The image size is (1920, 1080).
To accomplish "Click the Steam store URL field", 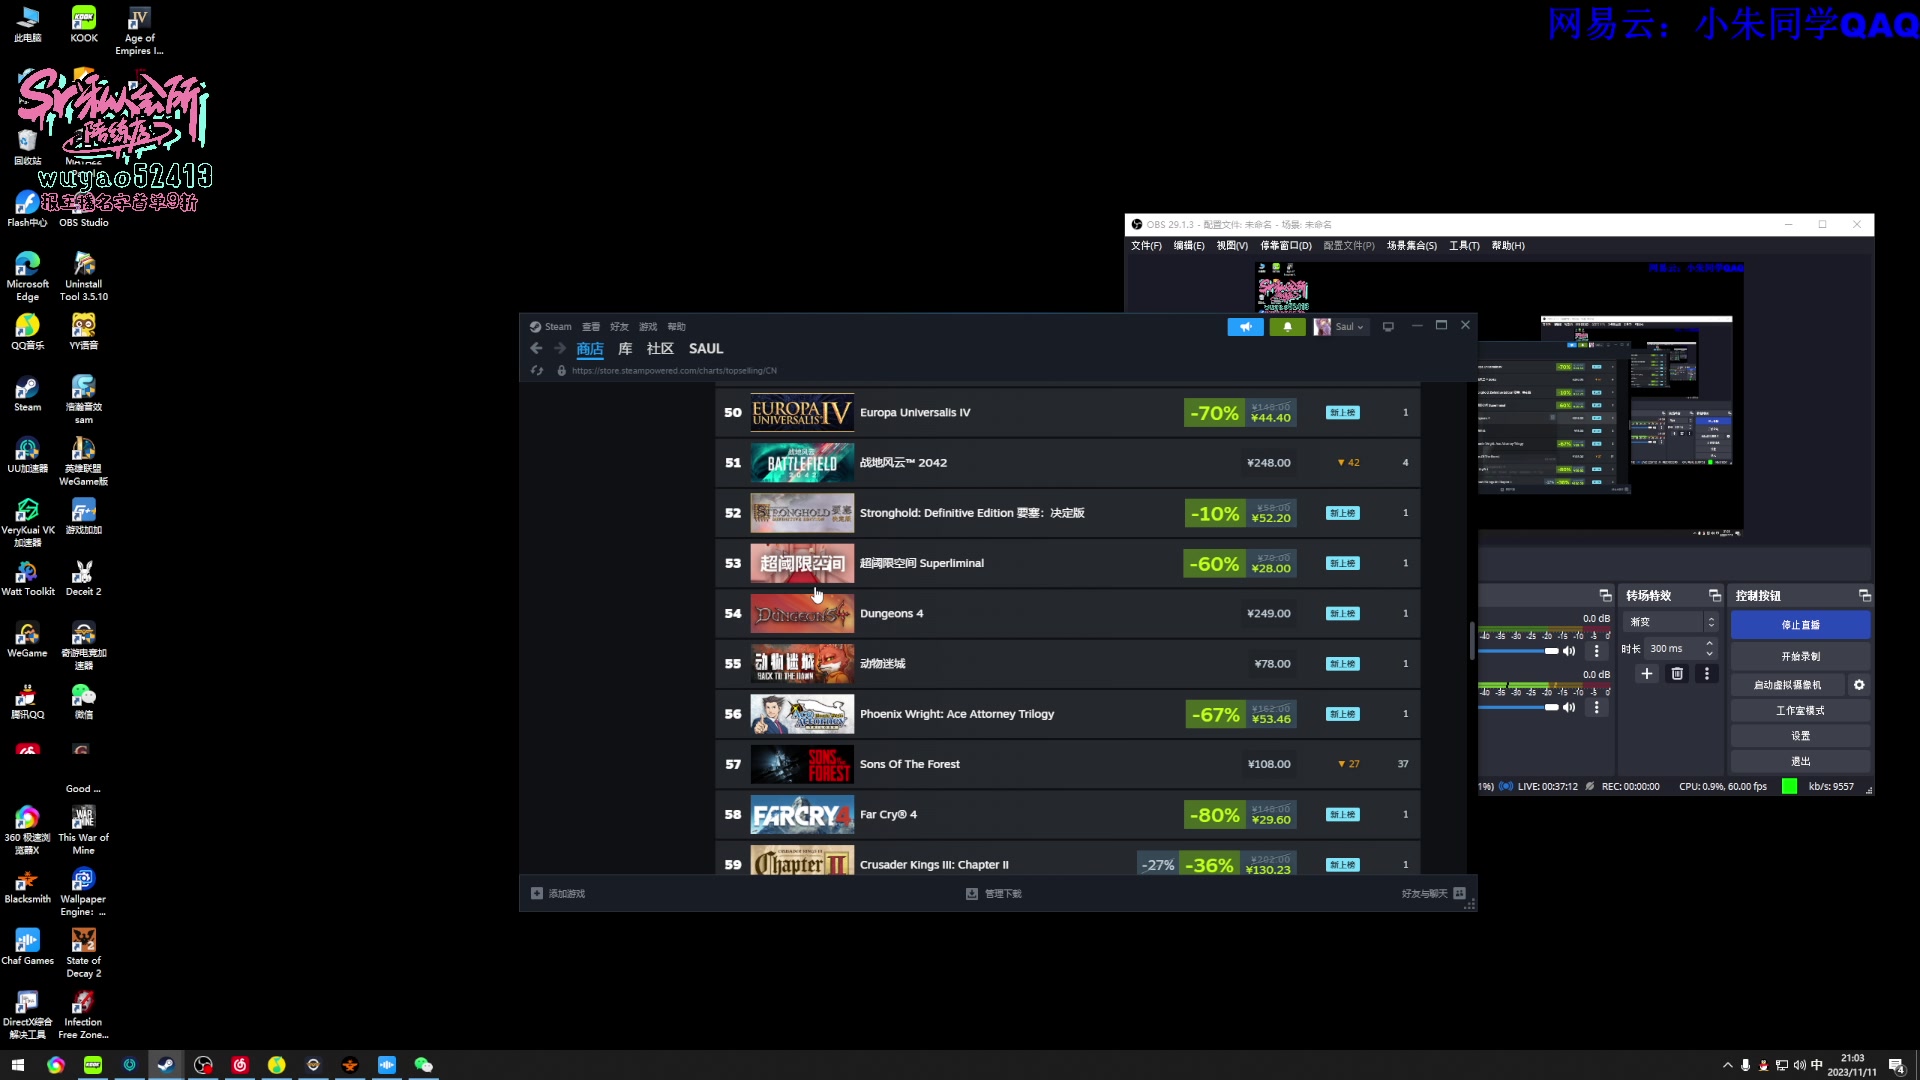I will coord(674,370).
